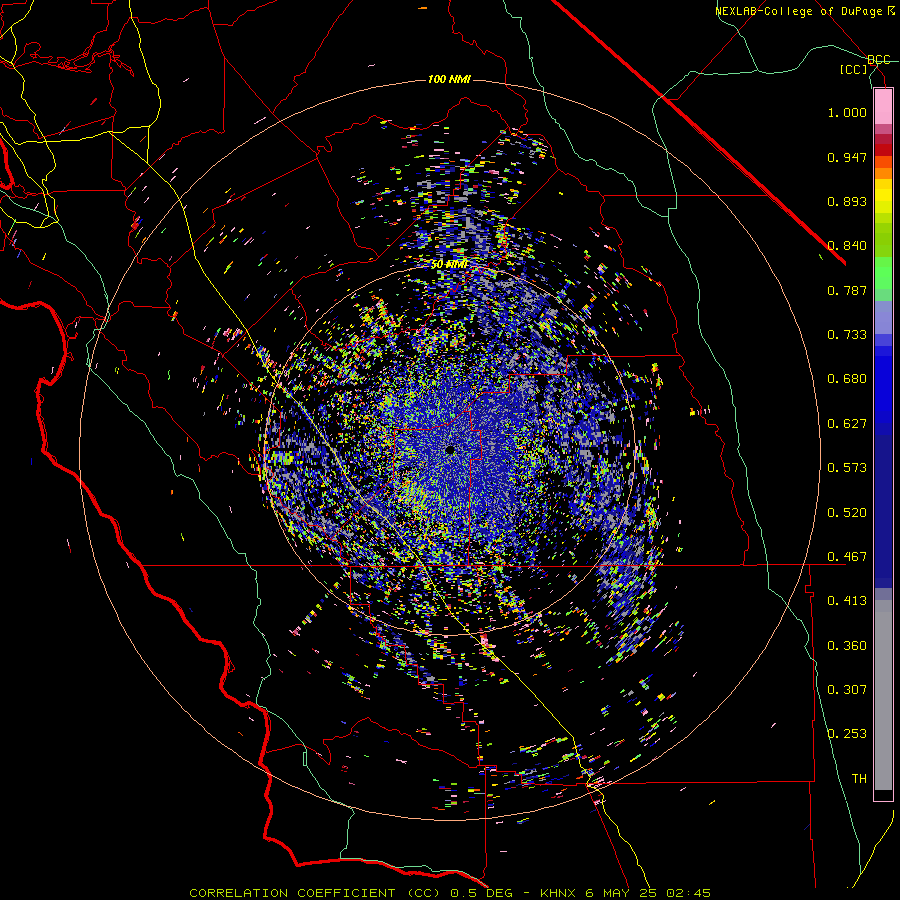Click the TH threshold label on the legend
This screenshot has width=900, height=900.
859,779
